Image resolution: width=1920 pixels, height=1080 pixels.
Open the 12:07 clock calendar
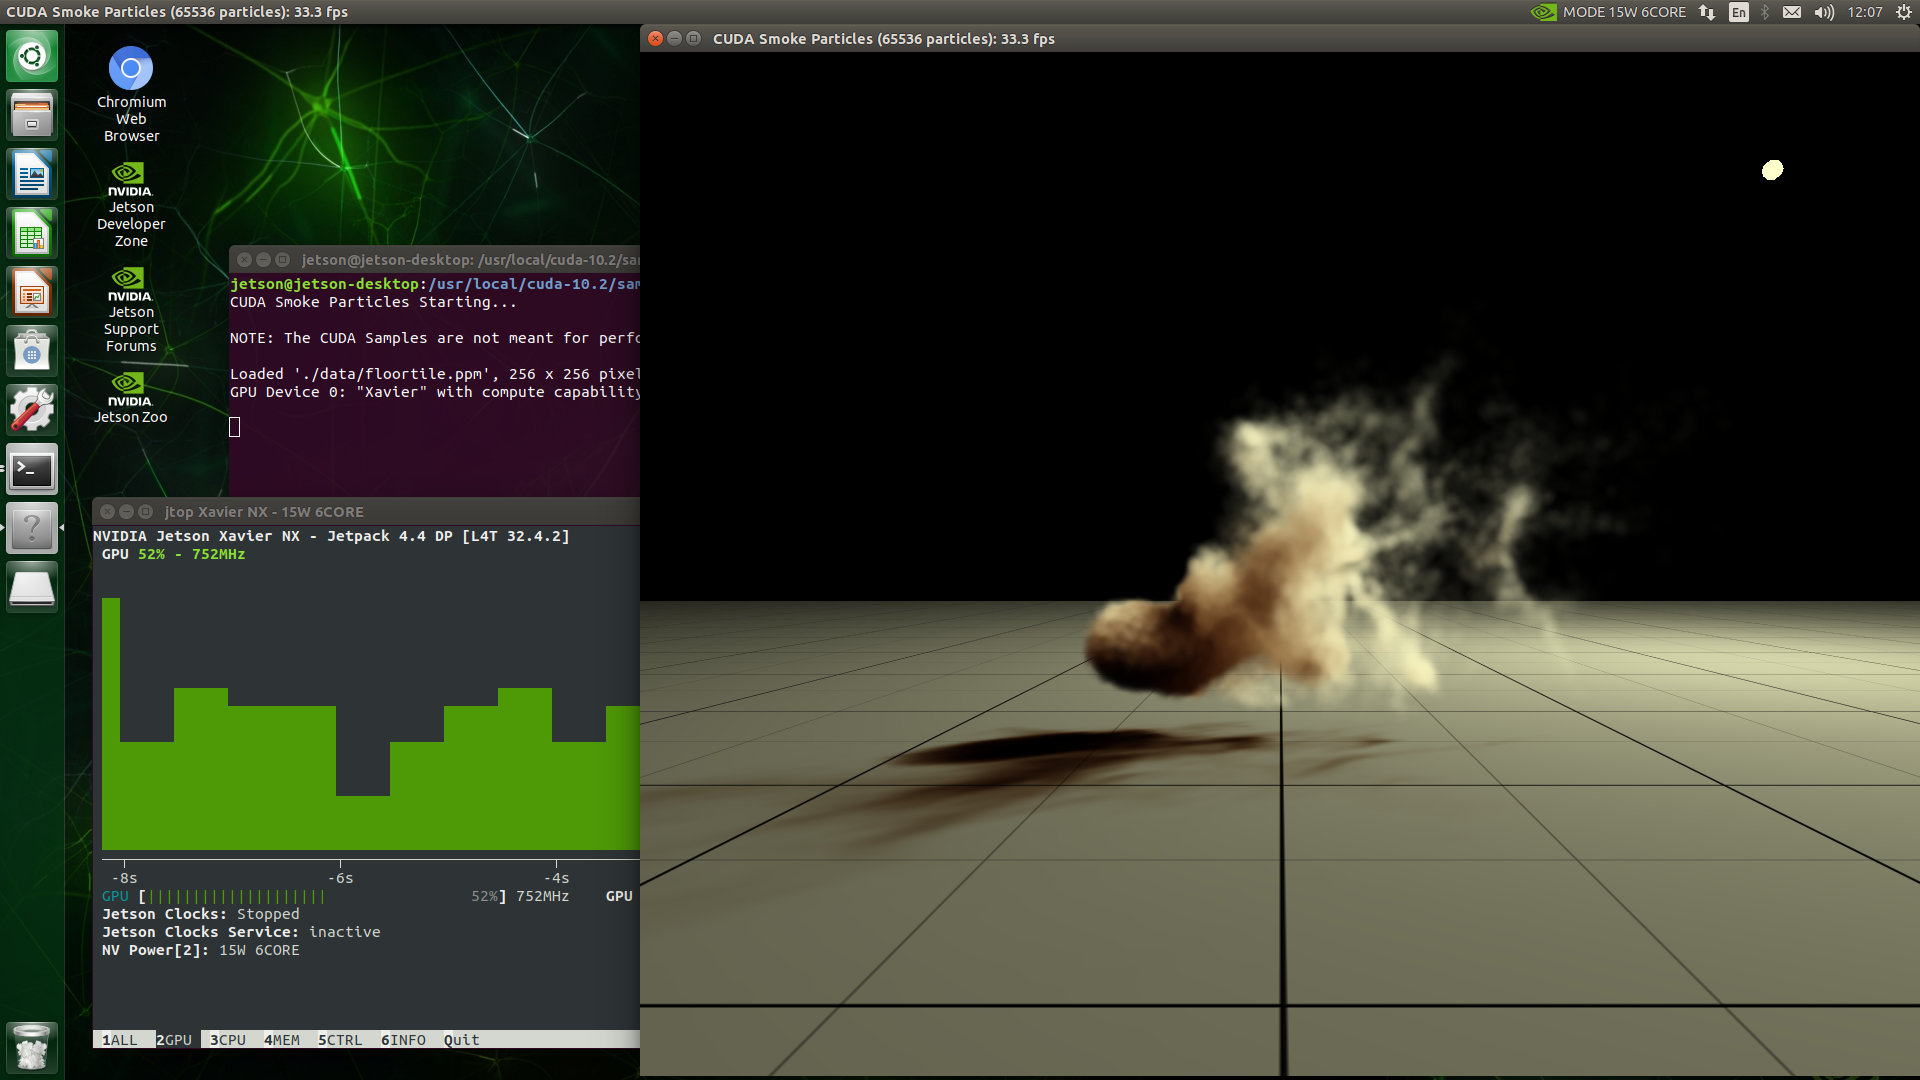(1865, 12)
